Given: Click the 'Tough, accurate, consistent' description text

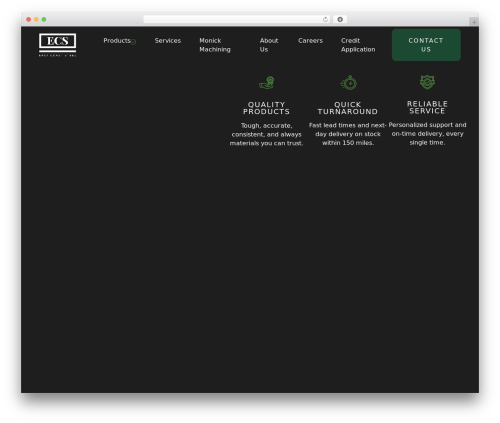Looking at the screenshot, I should 266,134.
